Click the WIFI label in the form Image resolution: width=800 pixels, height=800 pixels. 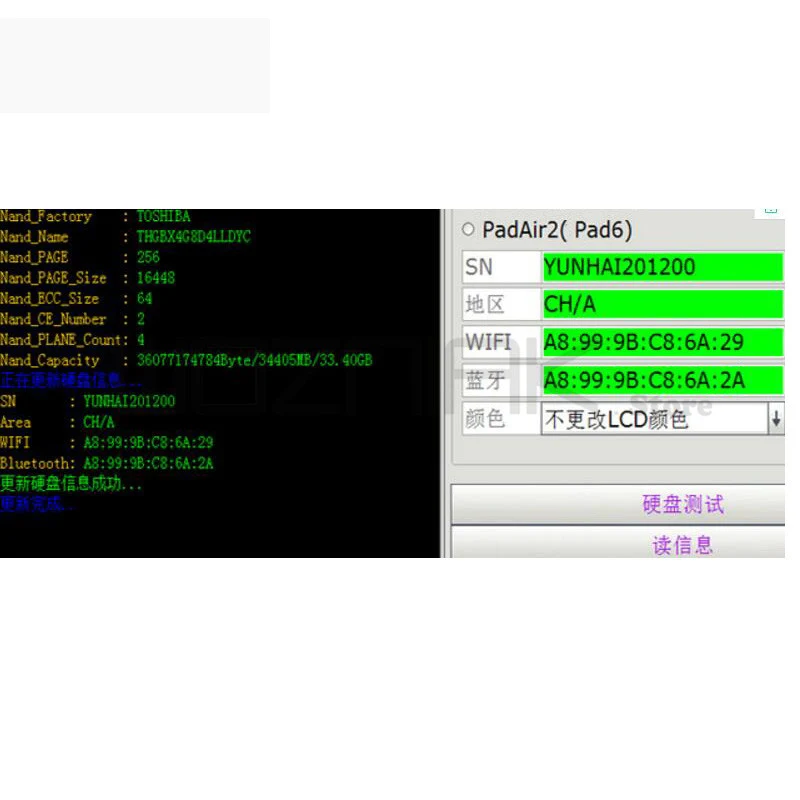(x=488, y=342)
